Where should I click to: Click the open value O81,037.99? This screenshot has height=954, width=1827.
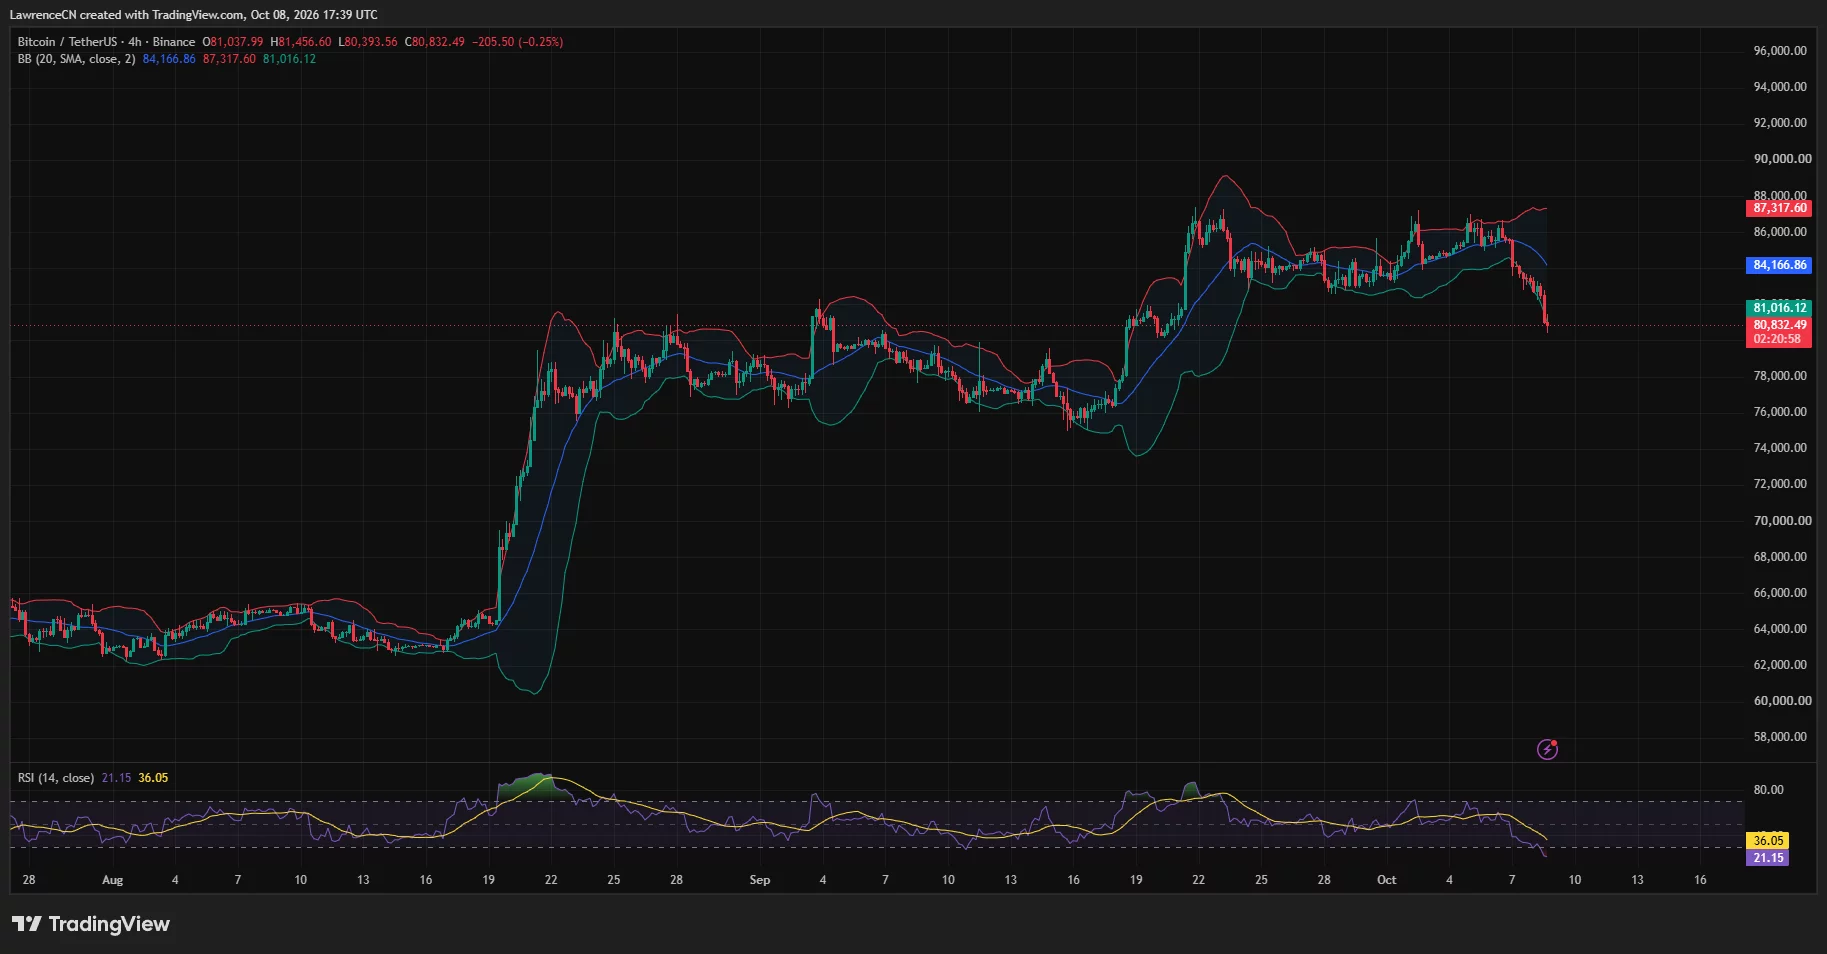coord(233,42)
